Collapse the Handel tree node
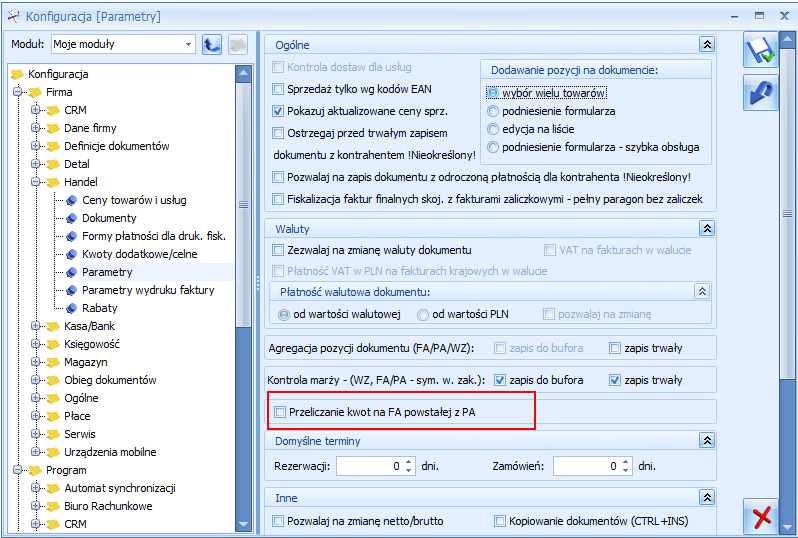798x538 pixels. (x=35, y=182)
